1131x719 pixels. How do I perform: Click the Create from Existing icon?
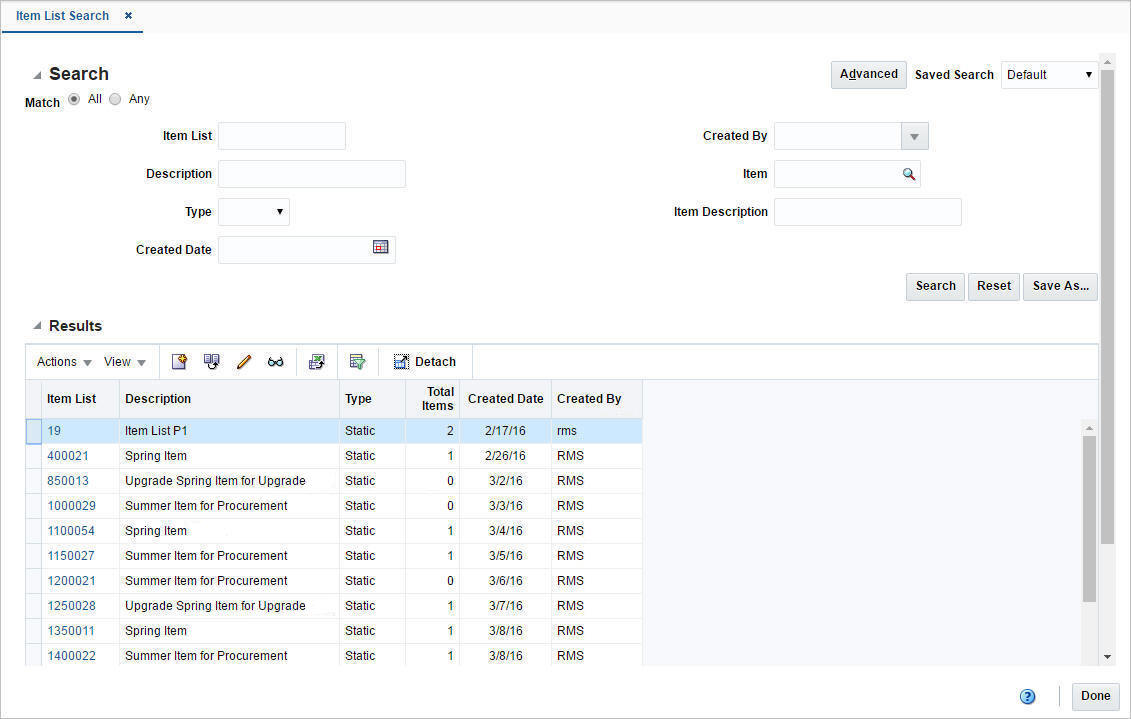(x=211, y=361)
